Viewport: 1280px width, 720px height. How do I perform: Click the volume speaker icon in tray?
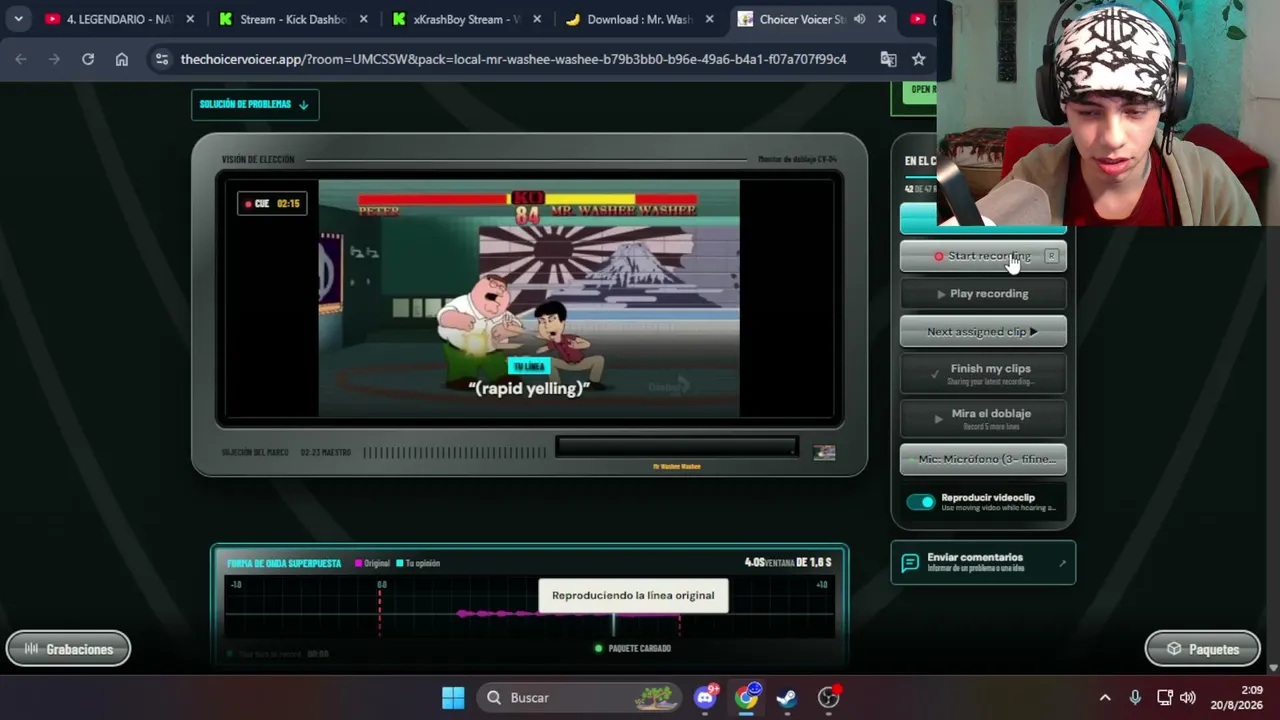[x=1188, y=697]
